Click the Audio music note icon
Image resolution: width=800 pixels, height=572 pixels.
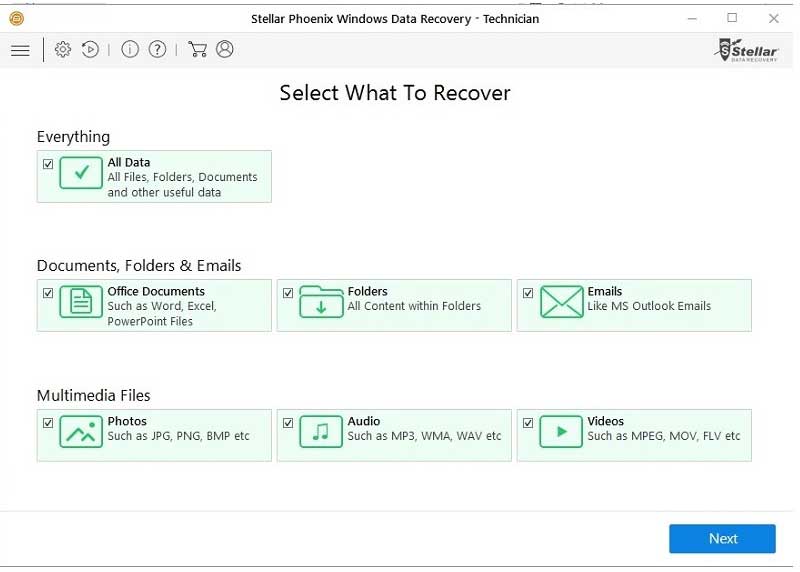pos(321,432)
